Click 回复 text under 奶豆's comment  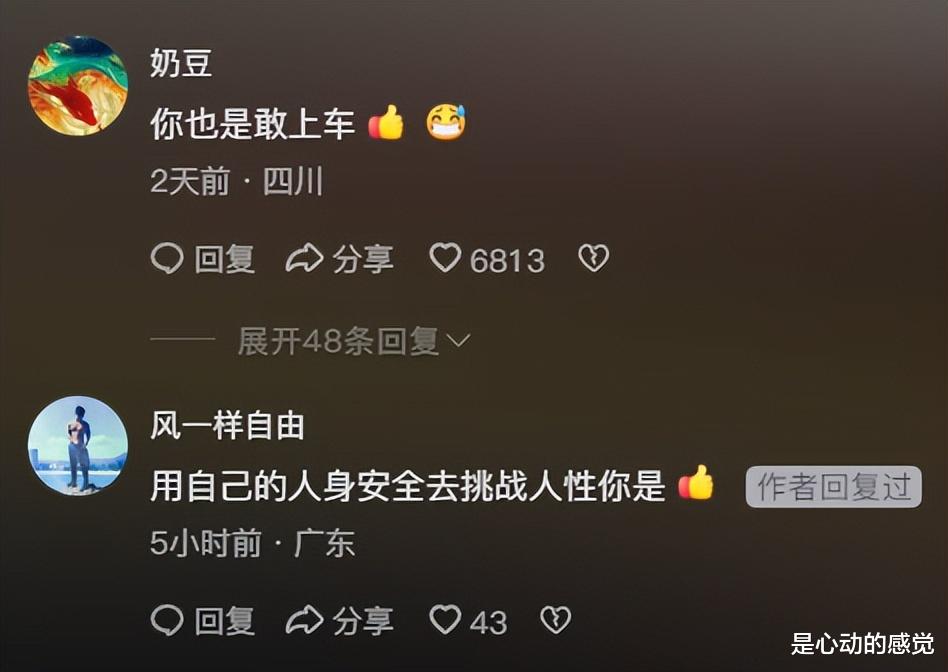[x=224, y=259]
